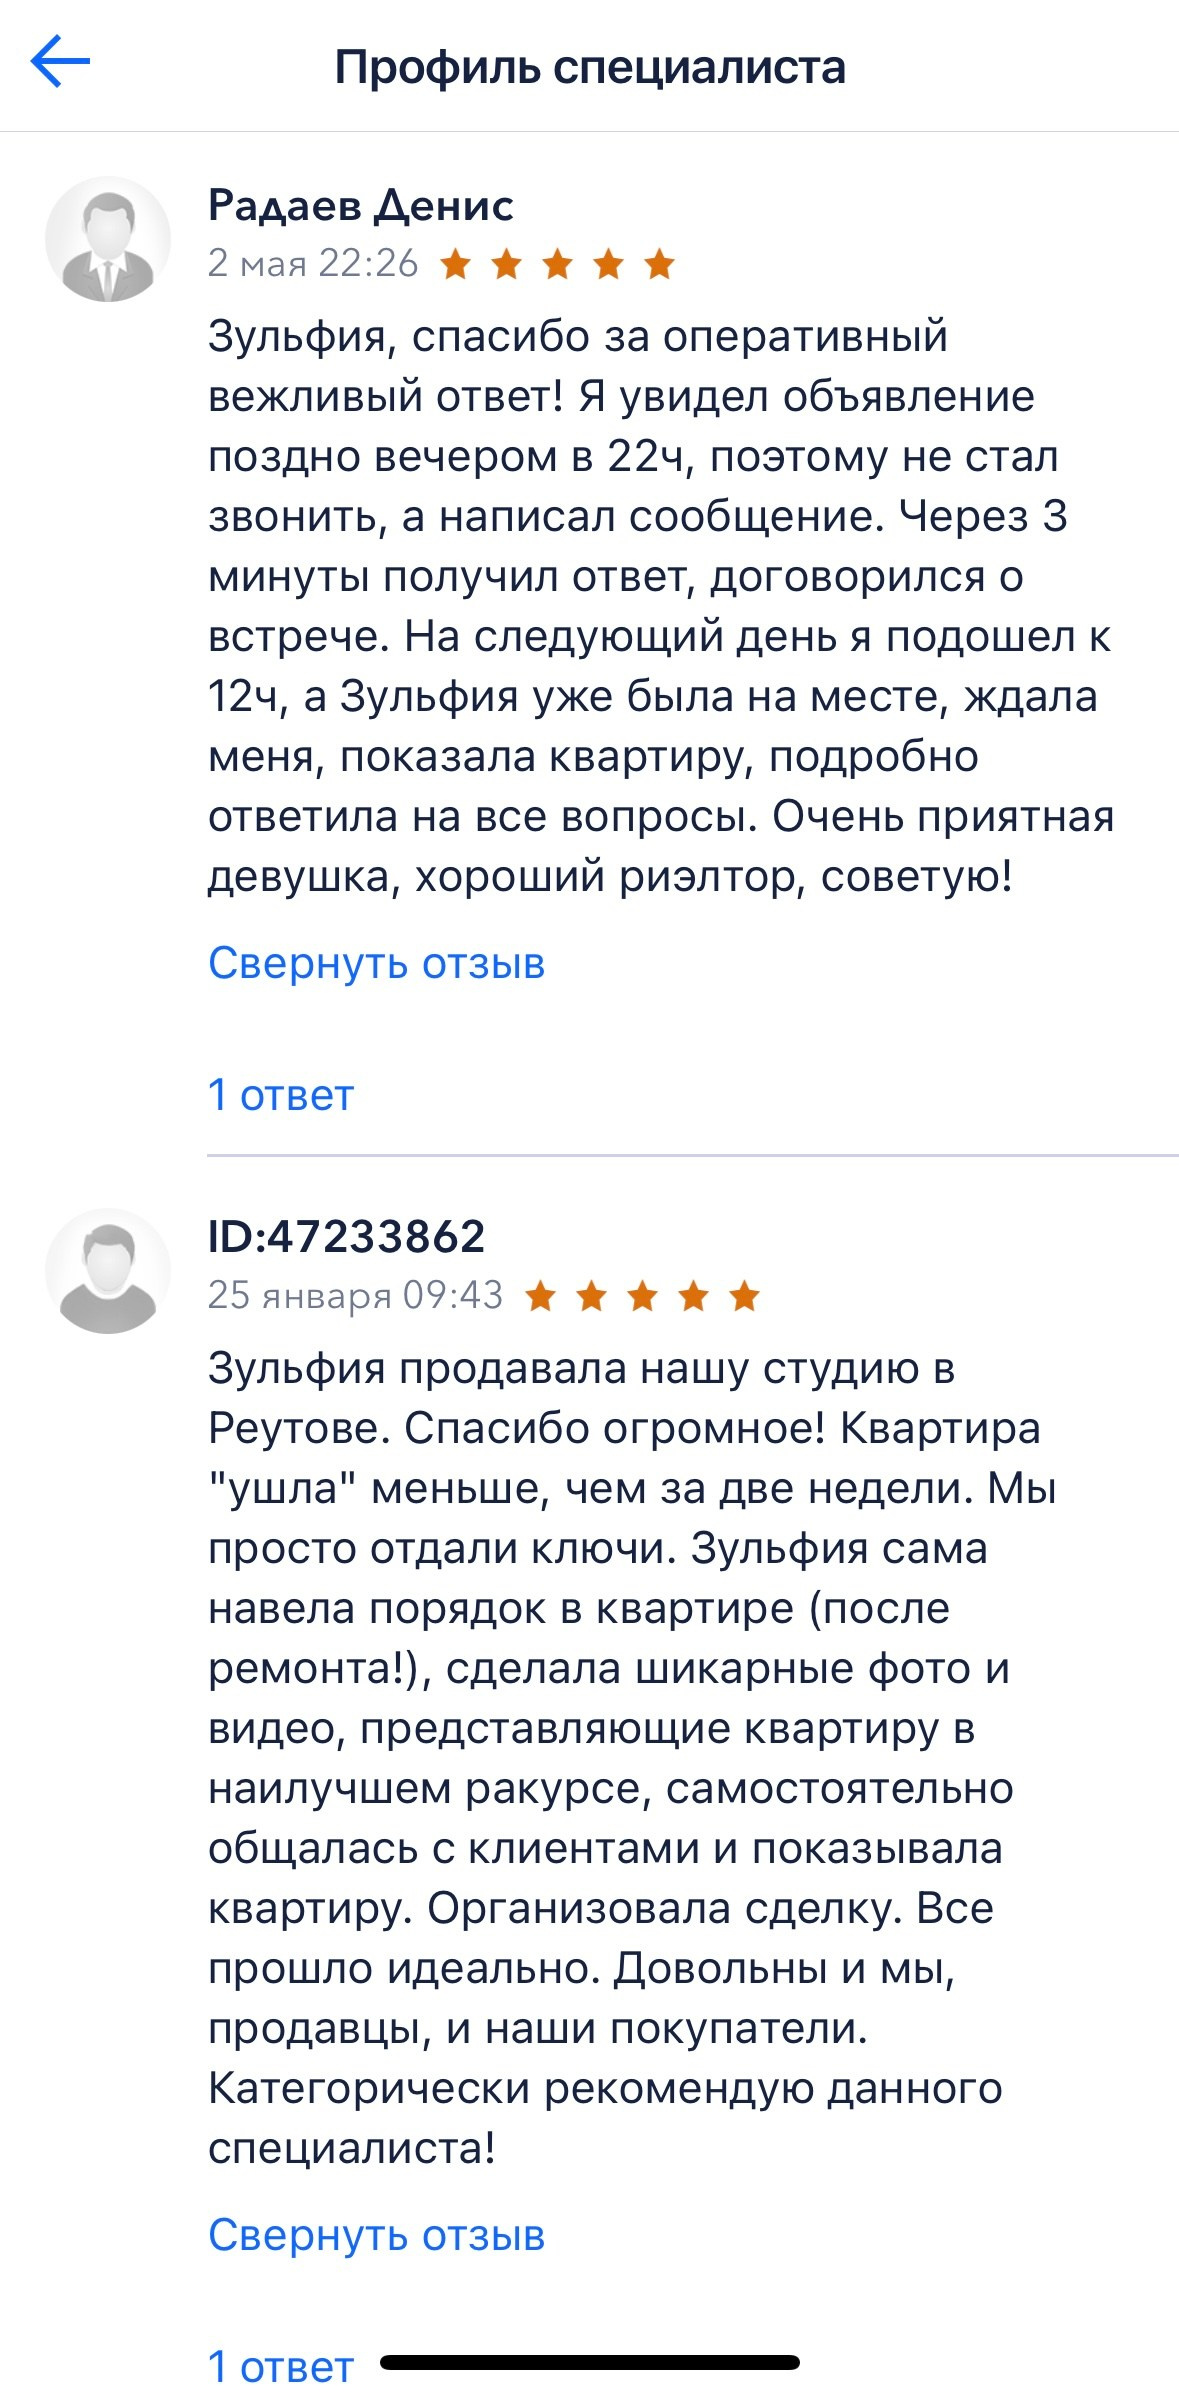This screenshot has width=1179, height=2393.
Task: Tap the Профиль специалиста title
Action: coord(589,66)
